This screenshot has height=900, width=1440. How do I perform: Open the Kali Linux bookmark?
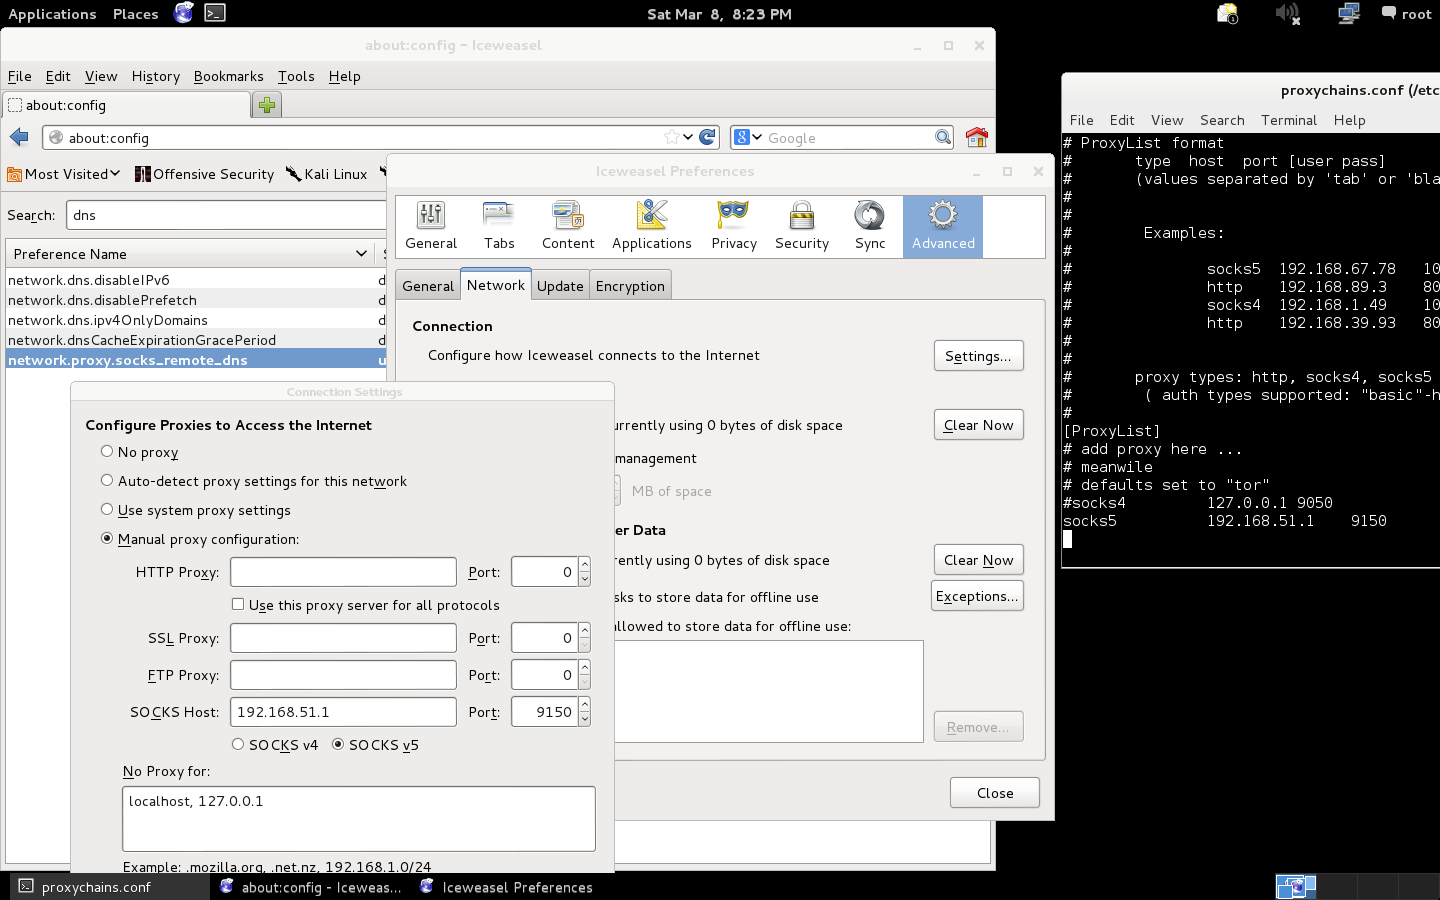pyautogui.click(x=327, y=174)
